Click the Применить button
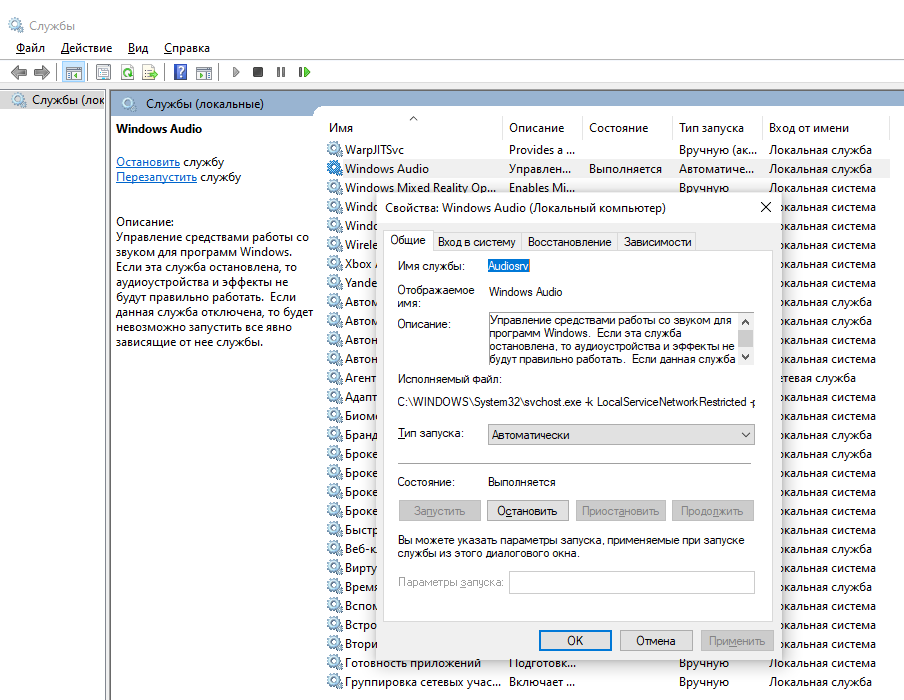The image size is (904, 700). tap(737, 641)
